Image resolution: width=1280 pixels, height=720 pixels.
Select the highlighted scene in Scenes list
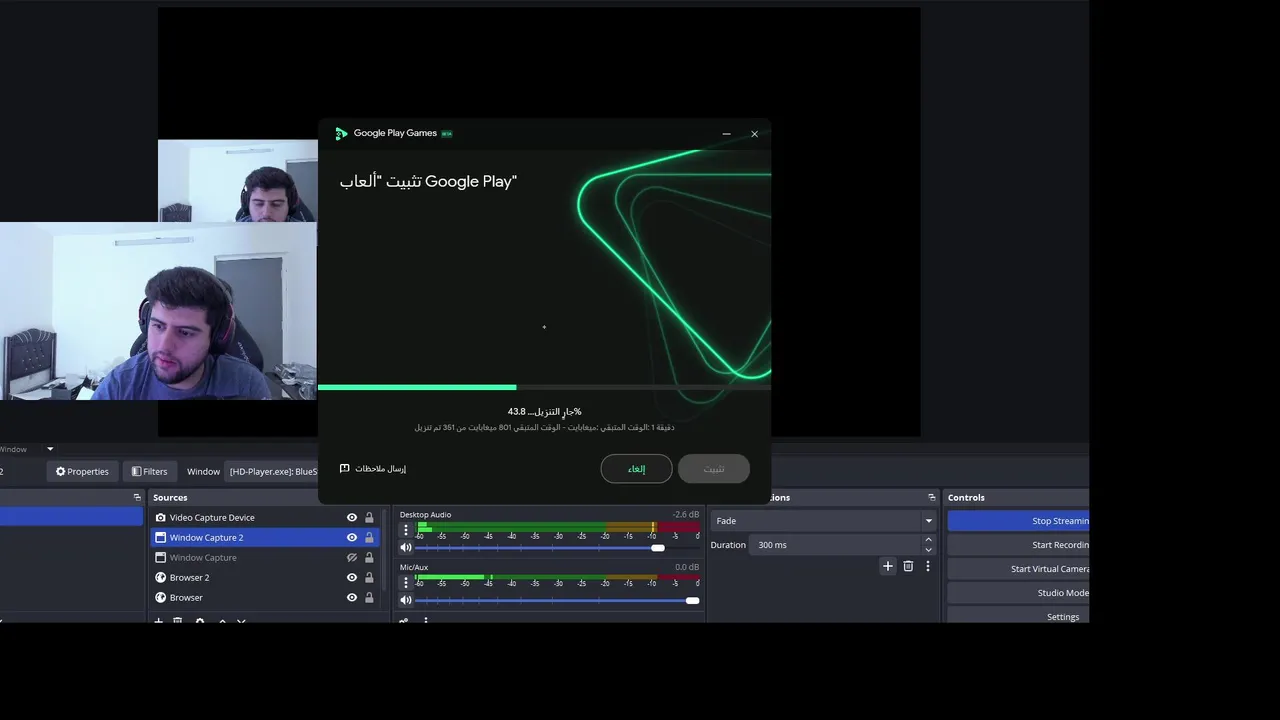click(72, 516)
